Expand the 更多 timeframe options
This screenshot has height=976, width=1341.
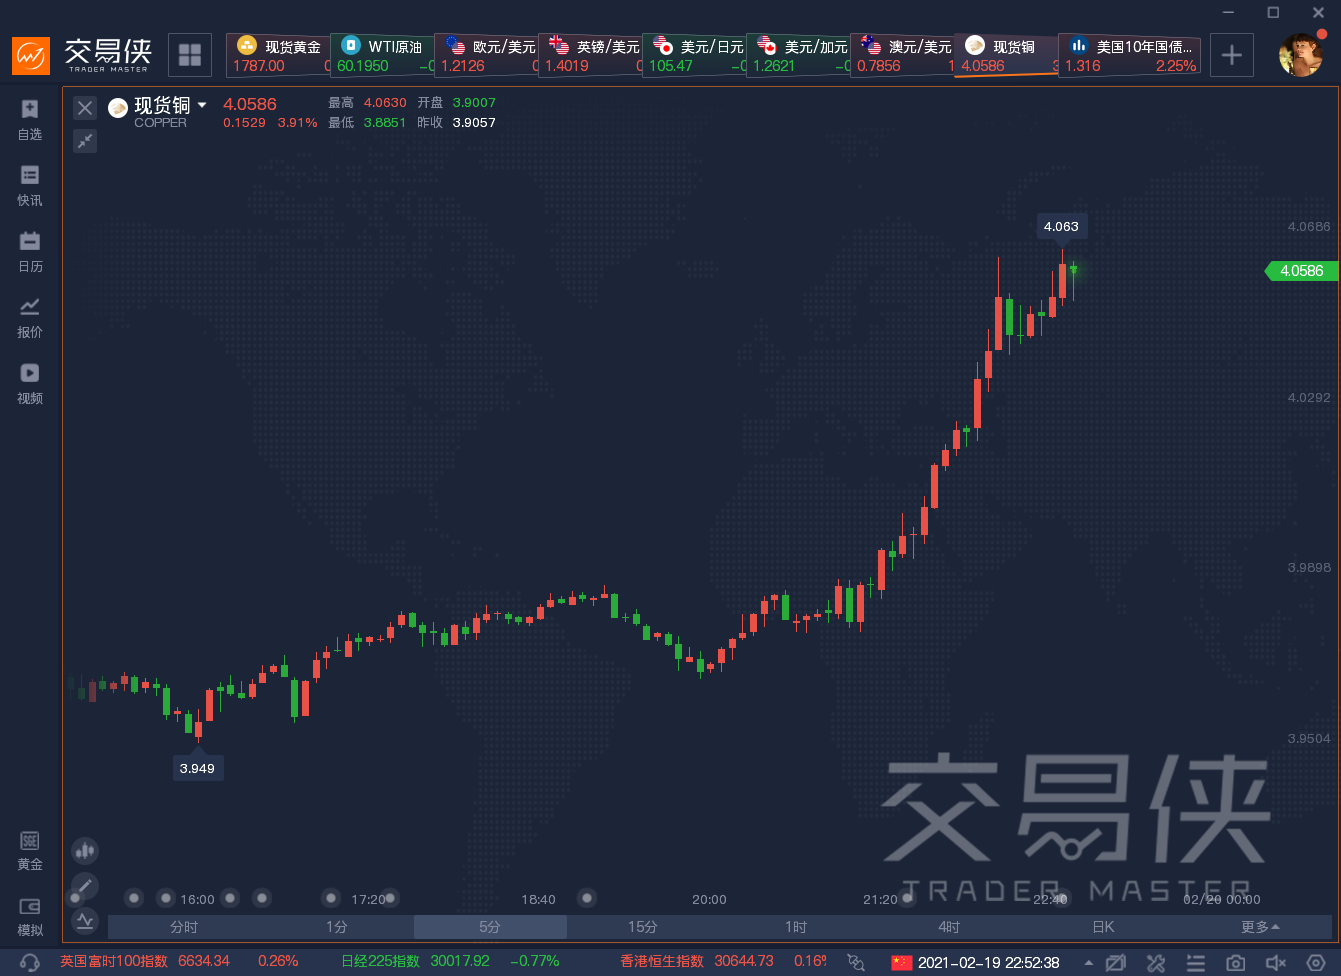[x=1260, y=927]
